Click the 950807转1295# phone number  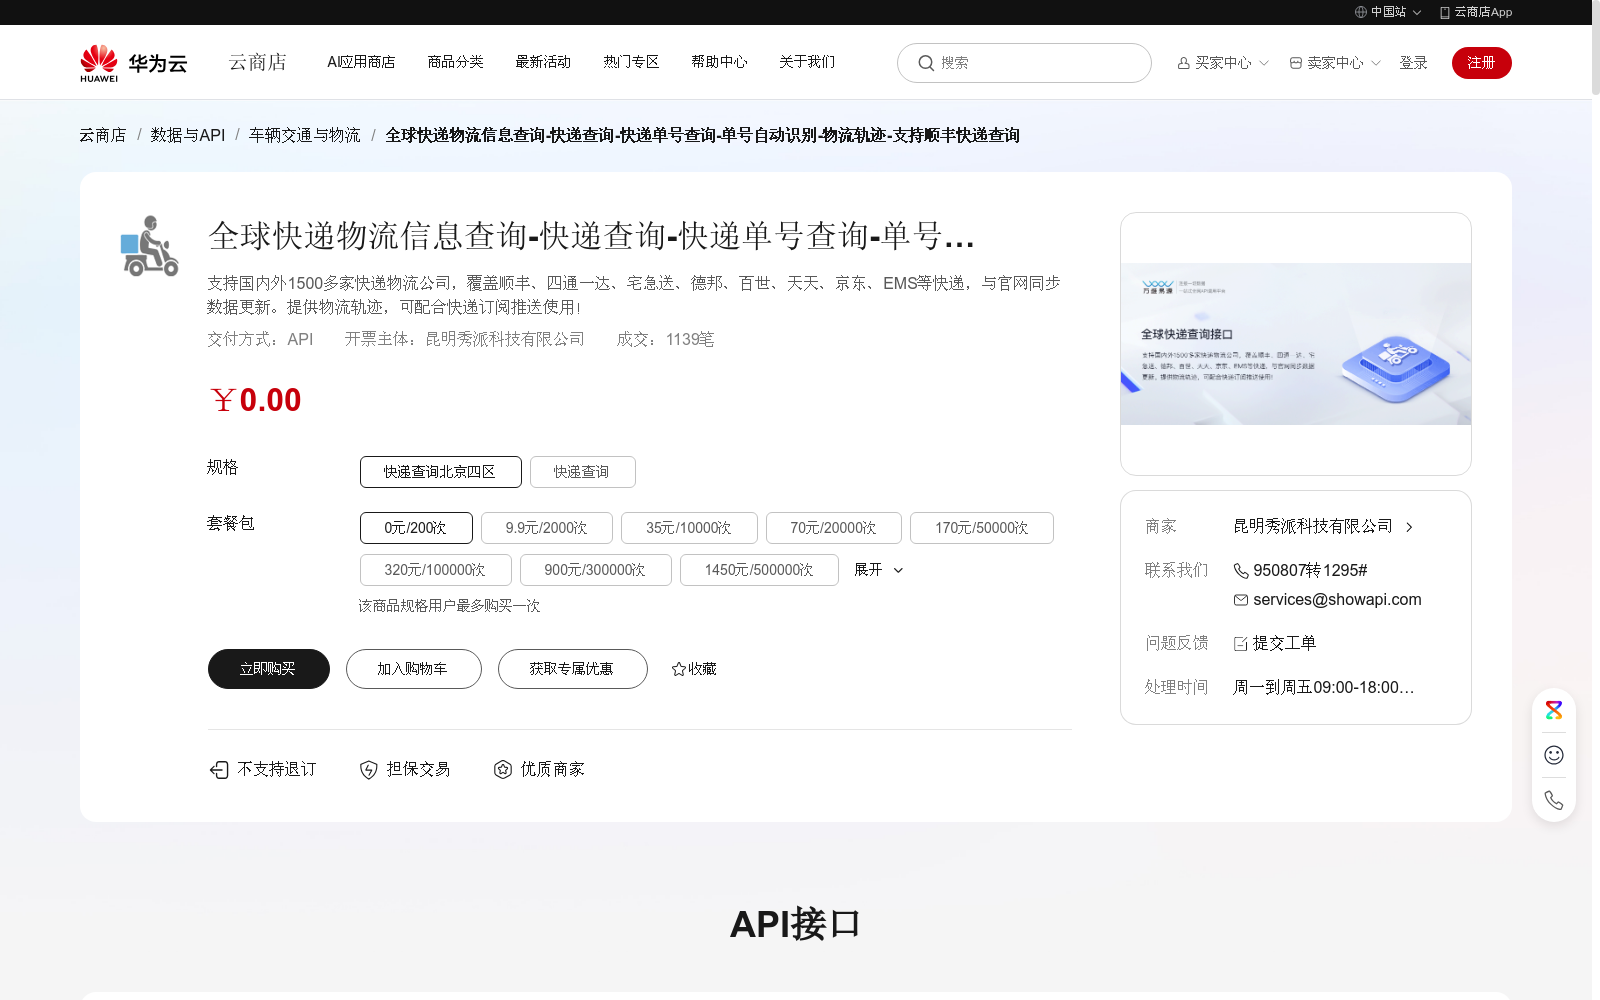click(1310, 571)
